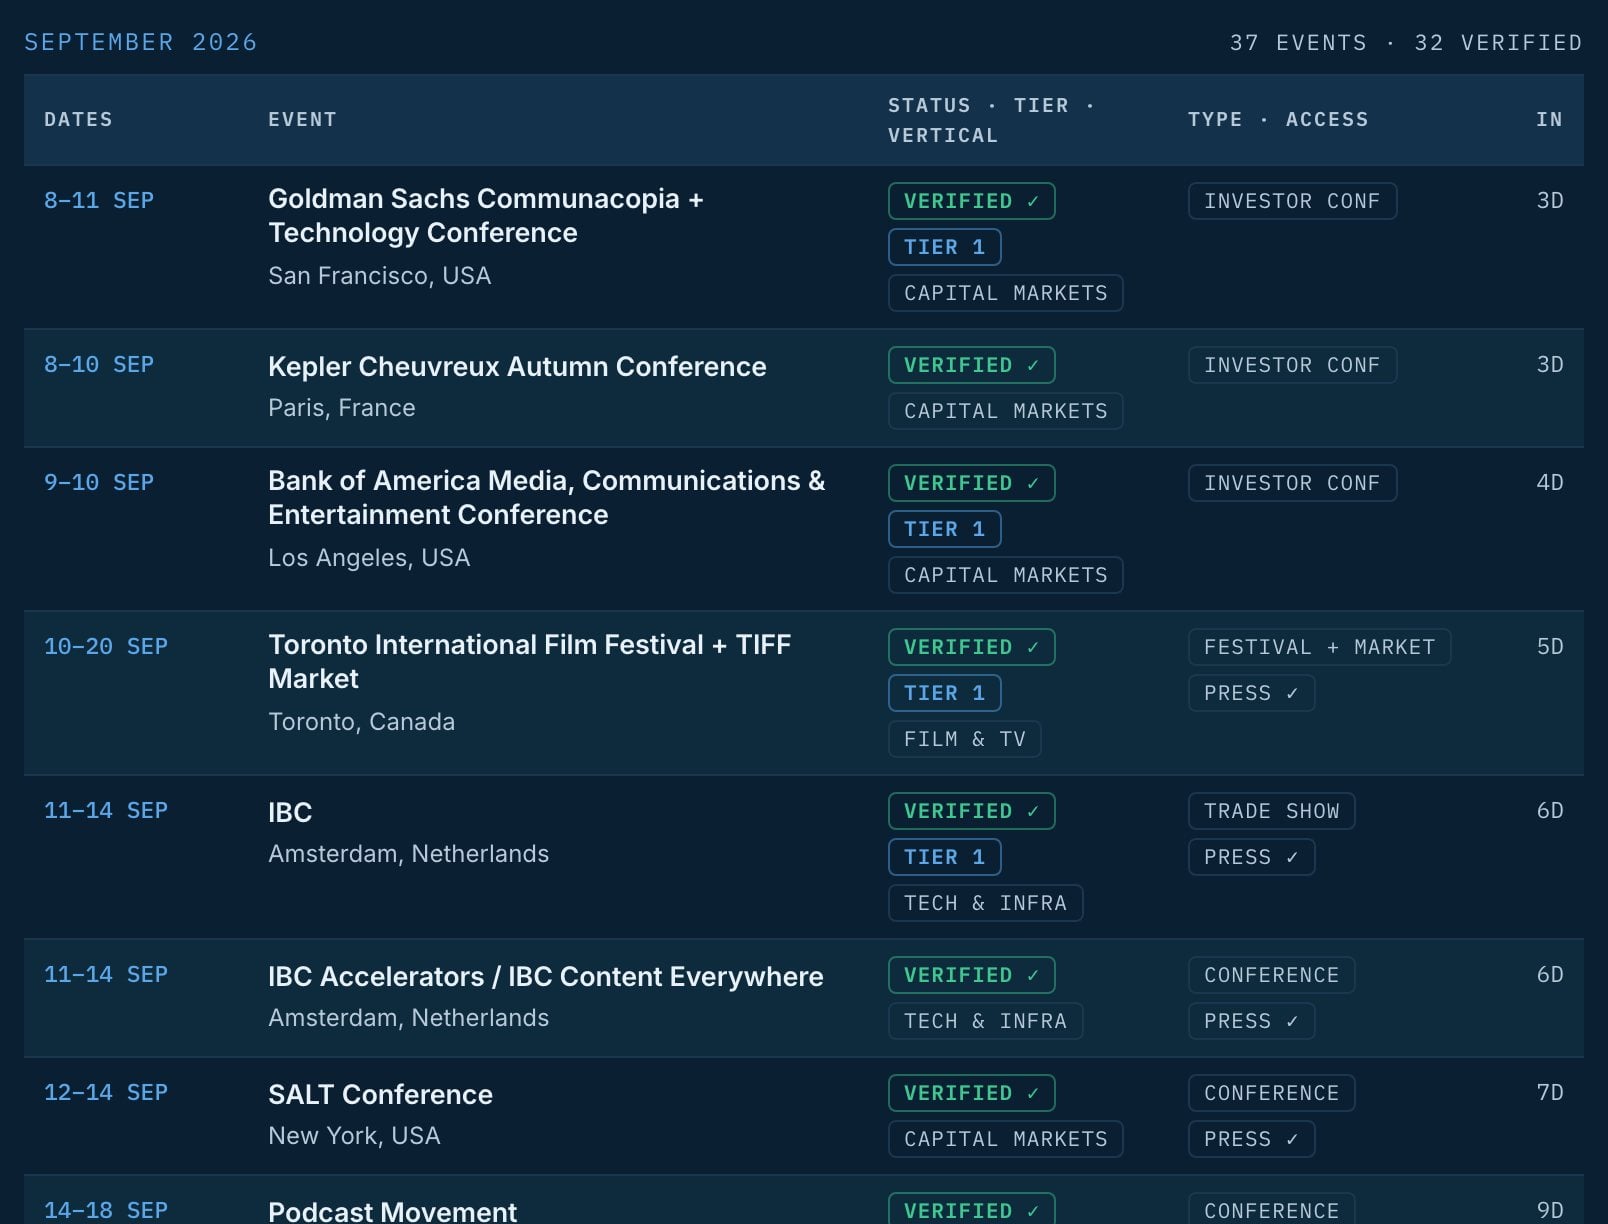Click the CAPITAL MARKETS tag for Kepler Cheuvreux
The image size is (1608, 1224).
pos(1005,411)
